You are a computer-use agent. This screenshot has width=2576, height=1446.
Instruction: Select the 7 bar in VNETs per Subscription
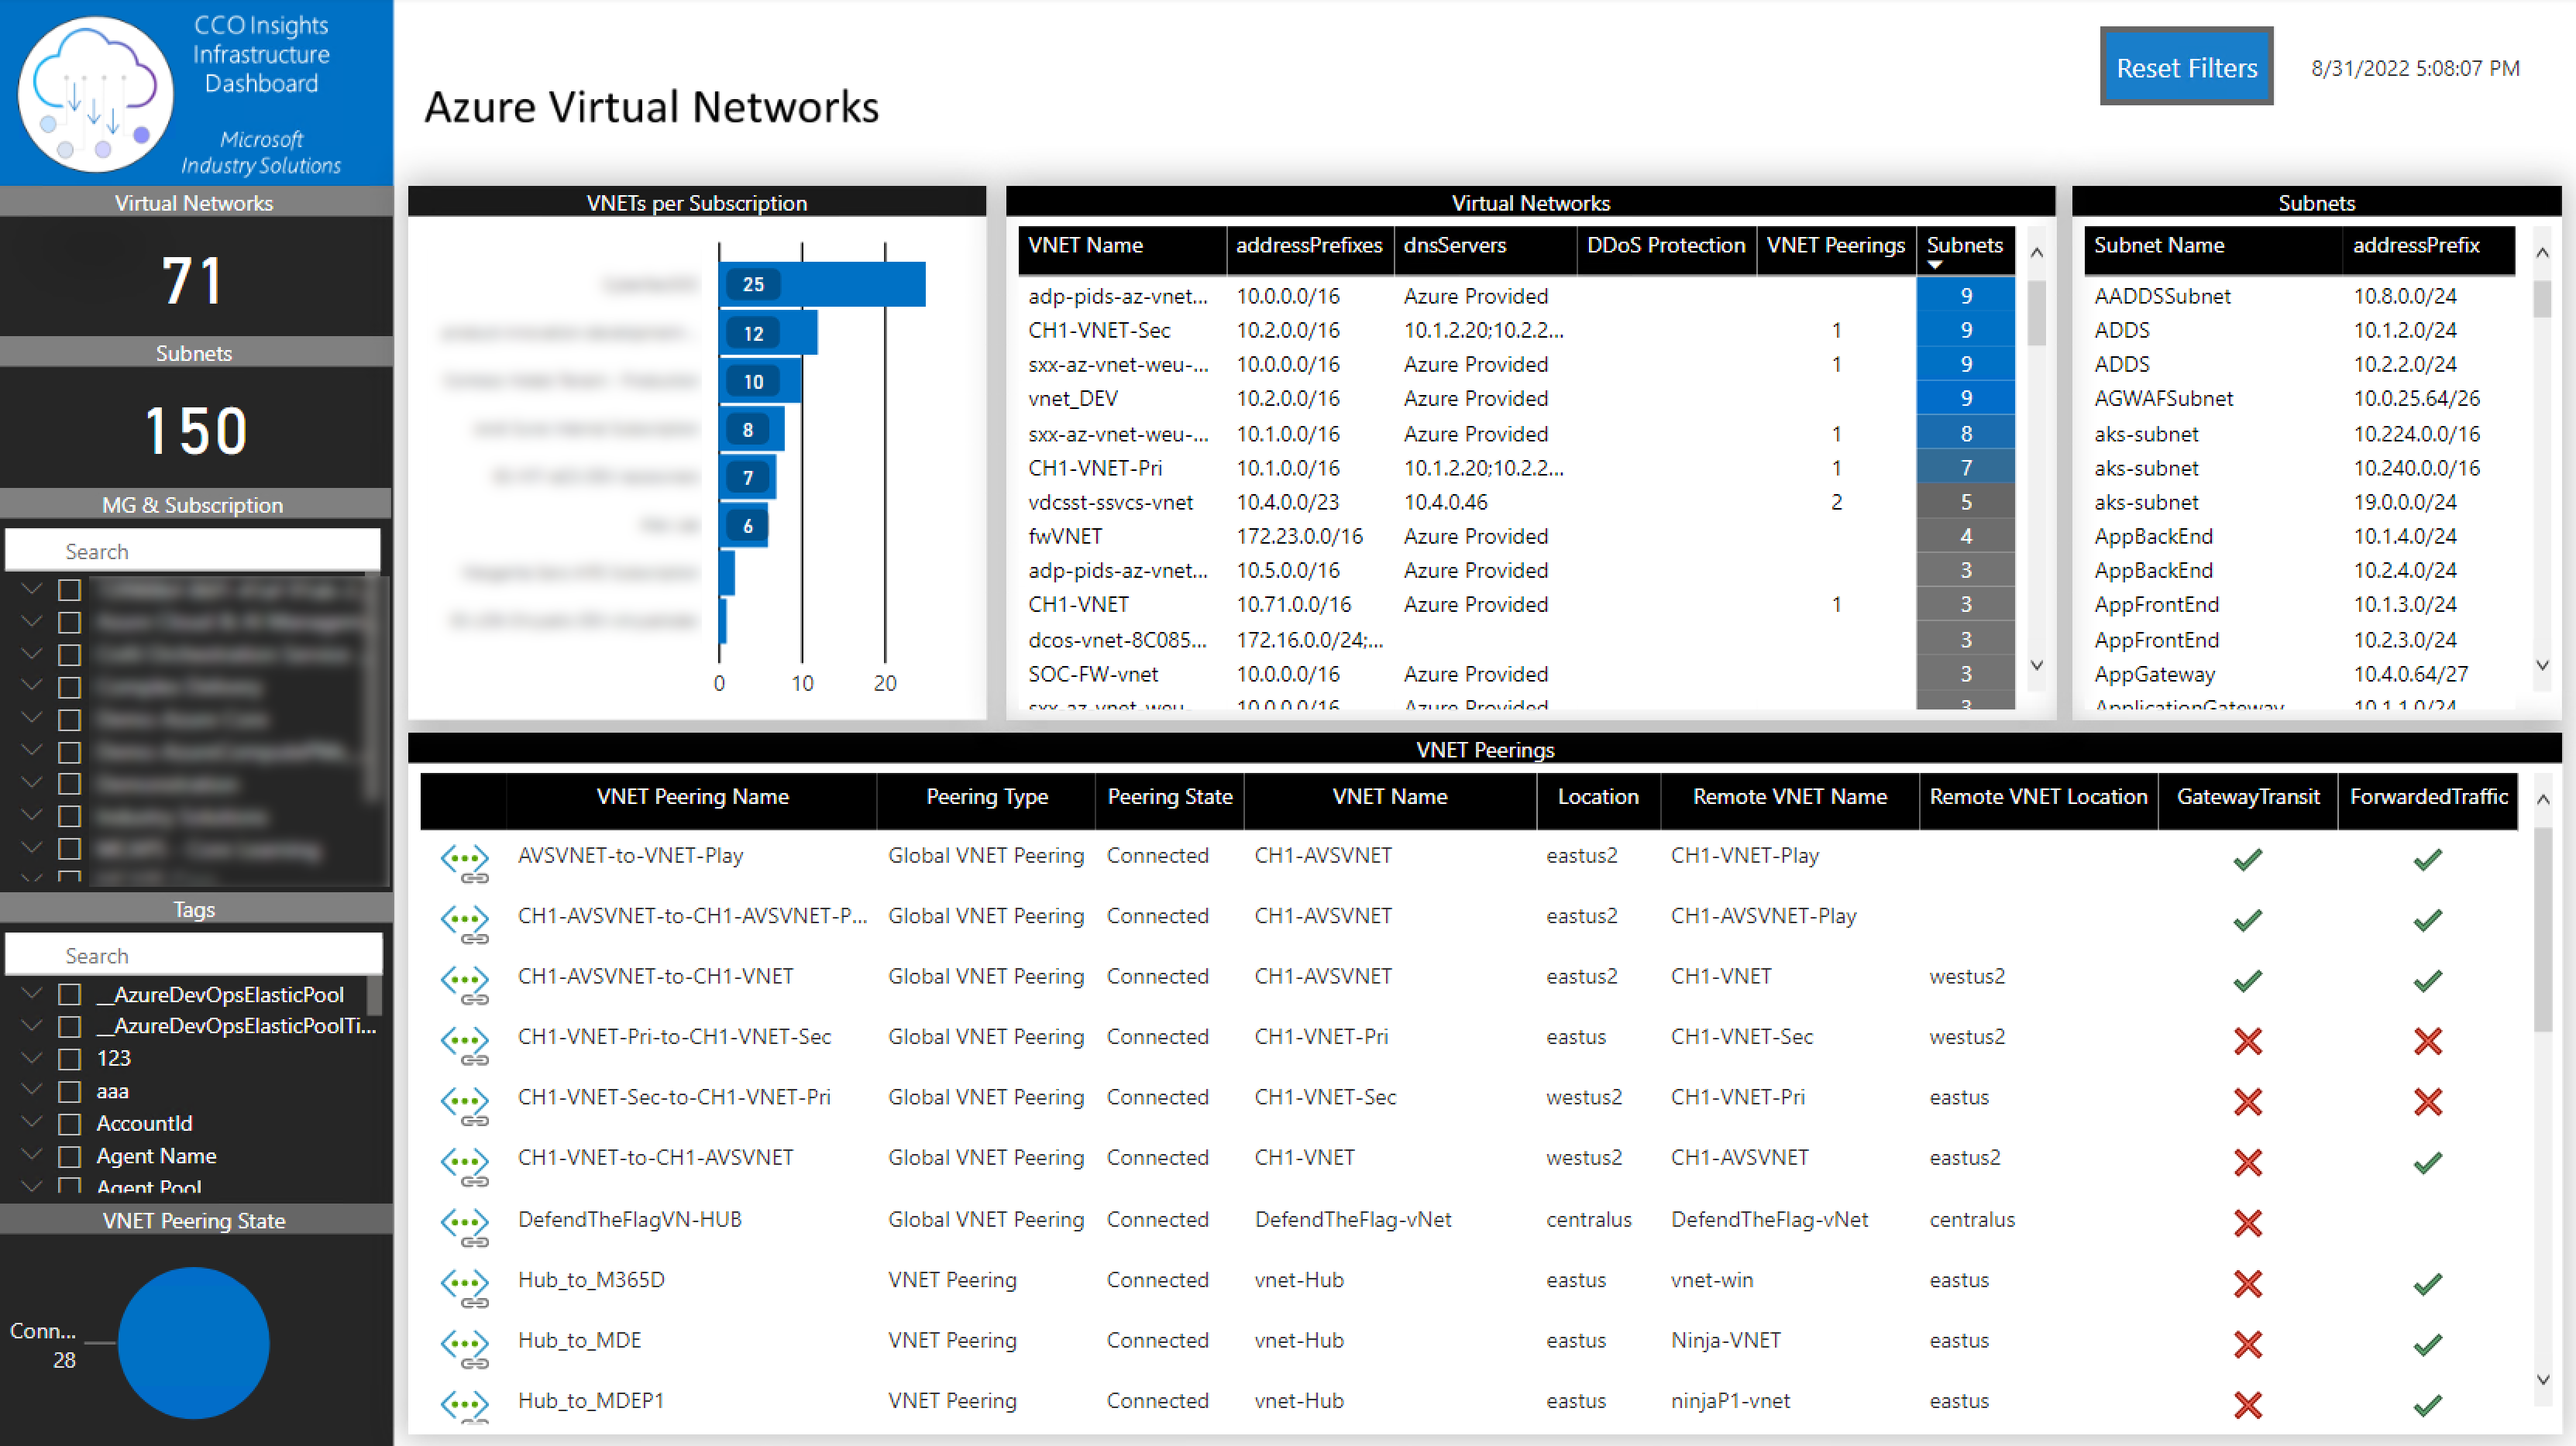[x=748, y=477]
